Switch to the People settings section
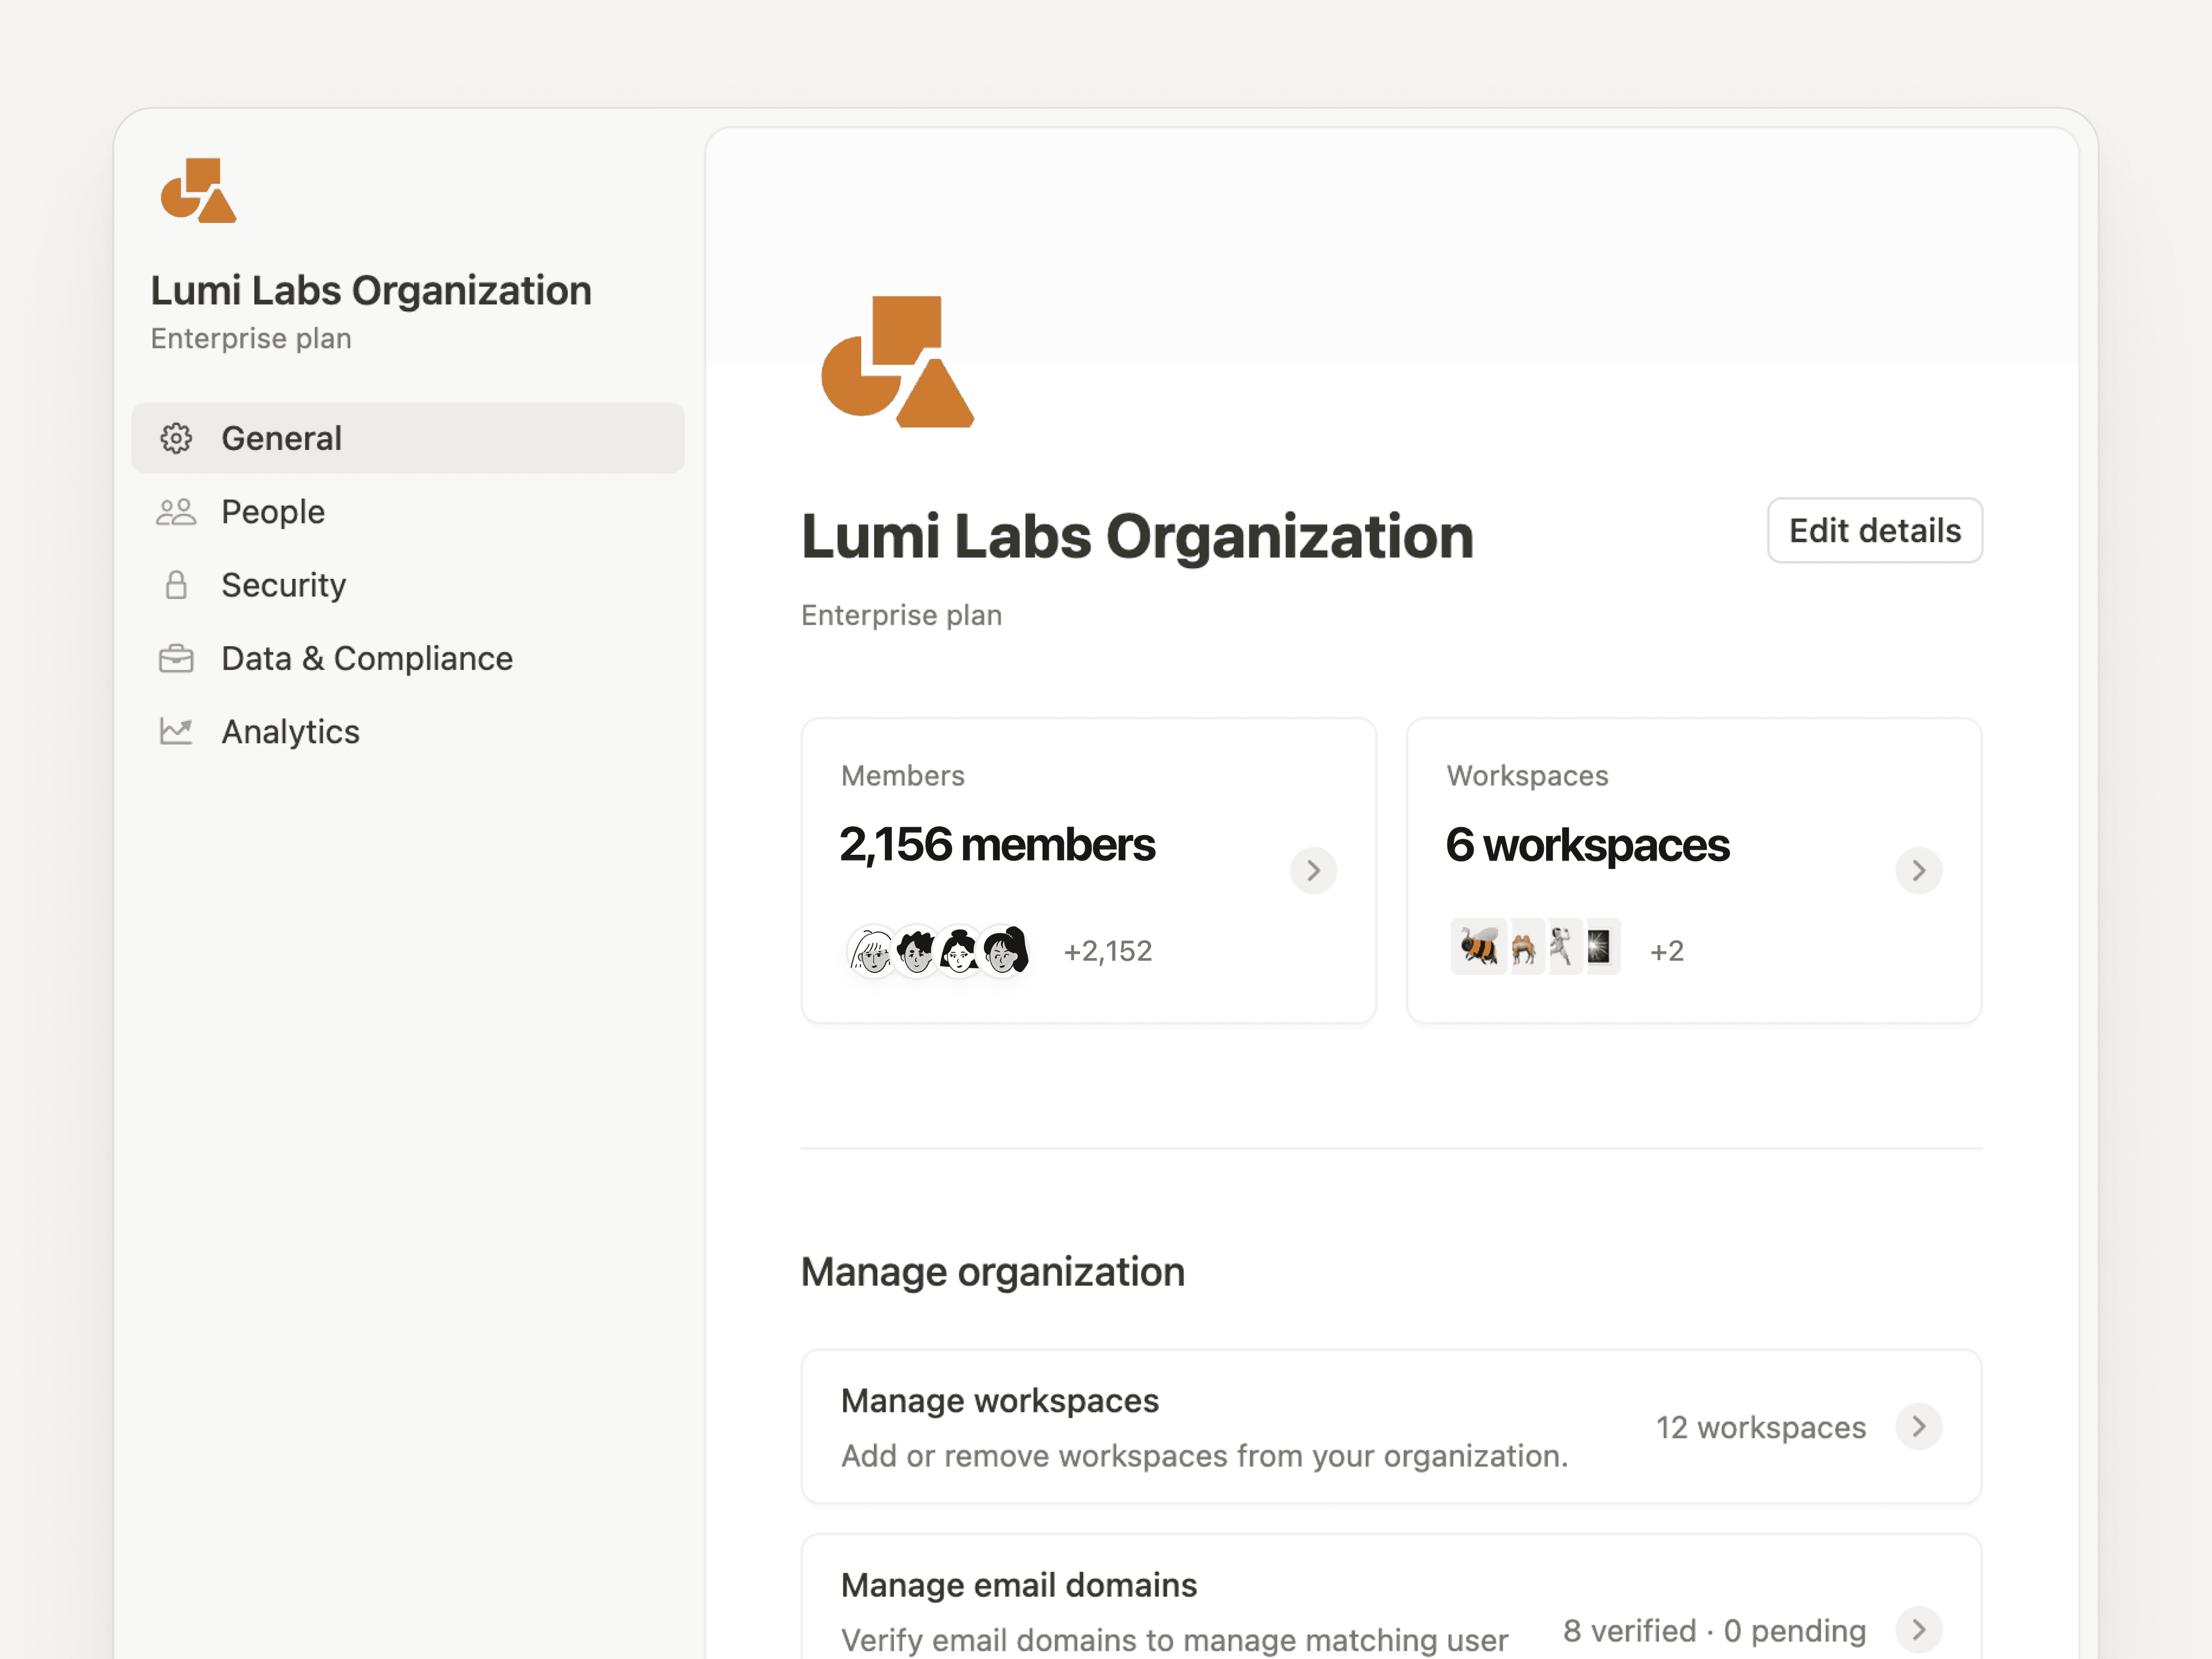 272,511
